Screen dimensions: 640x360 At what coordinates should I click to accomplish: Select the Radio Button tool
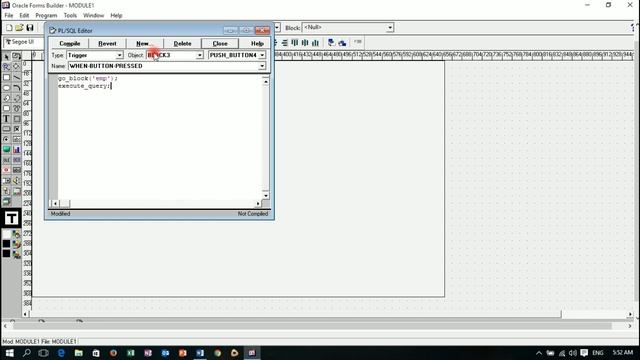pos(7,139)
